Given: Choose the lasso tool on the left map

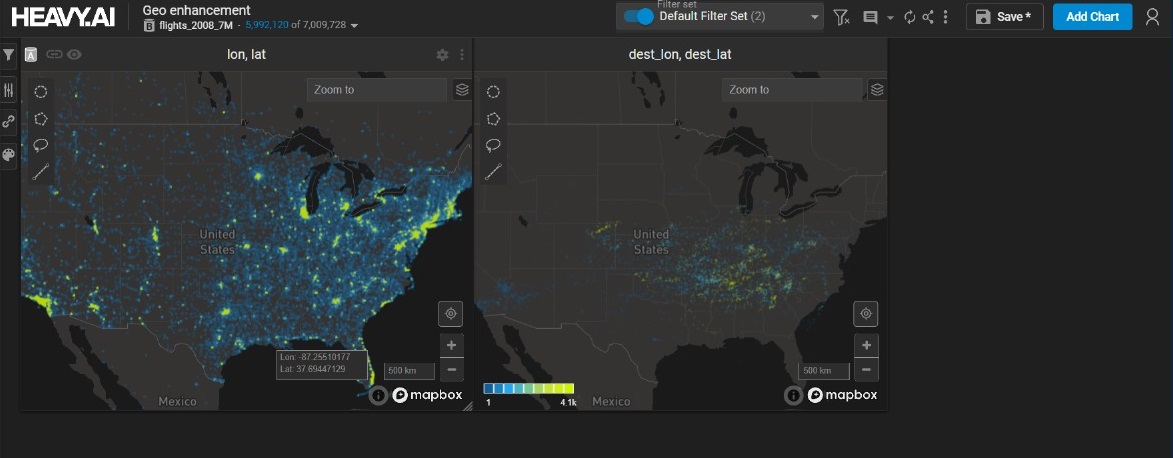Looking at the screenshot, I should coord(41,145).
